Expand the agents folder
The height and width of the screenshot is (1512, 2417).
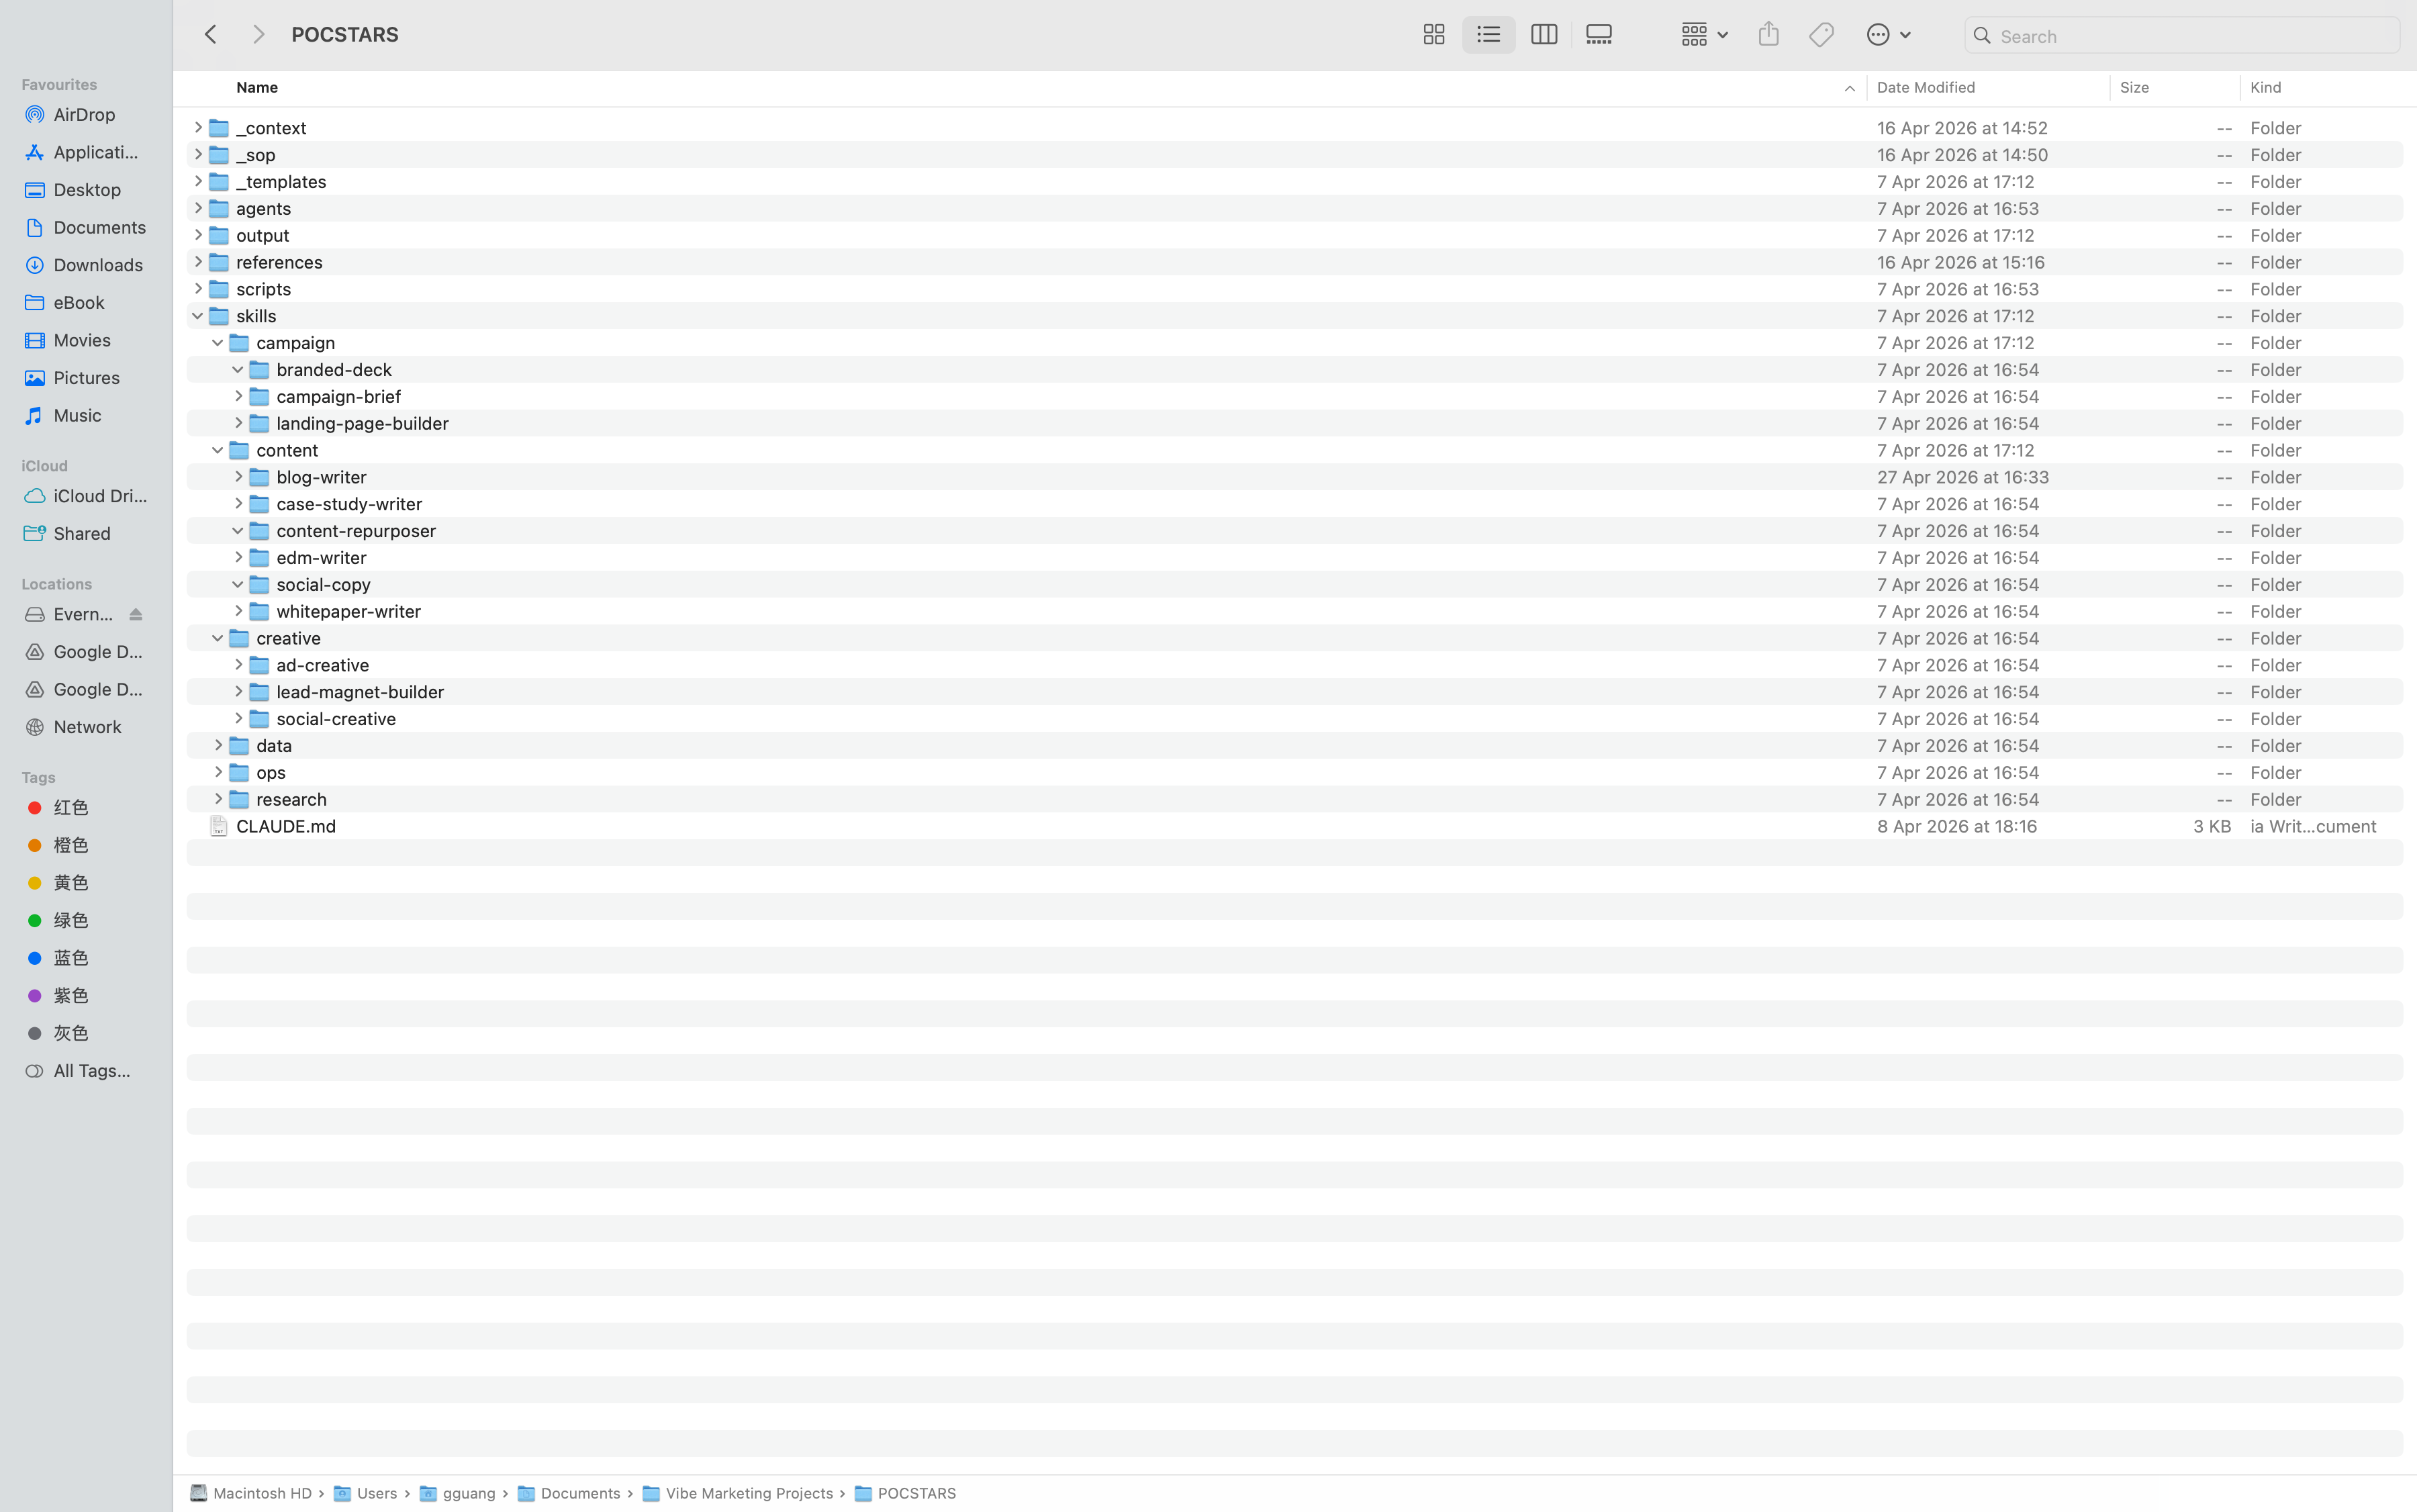click(x=198, y=208)
